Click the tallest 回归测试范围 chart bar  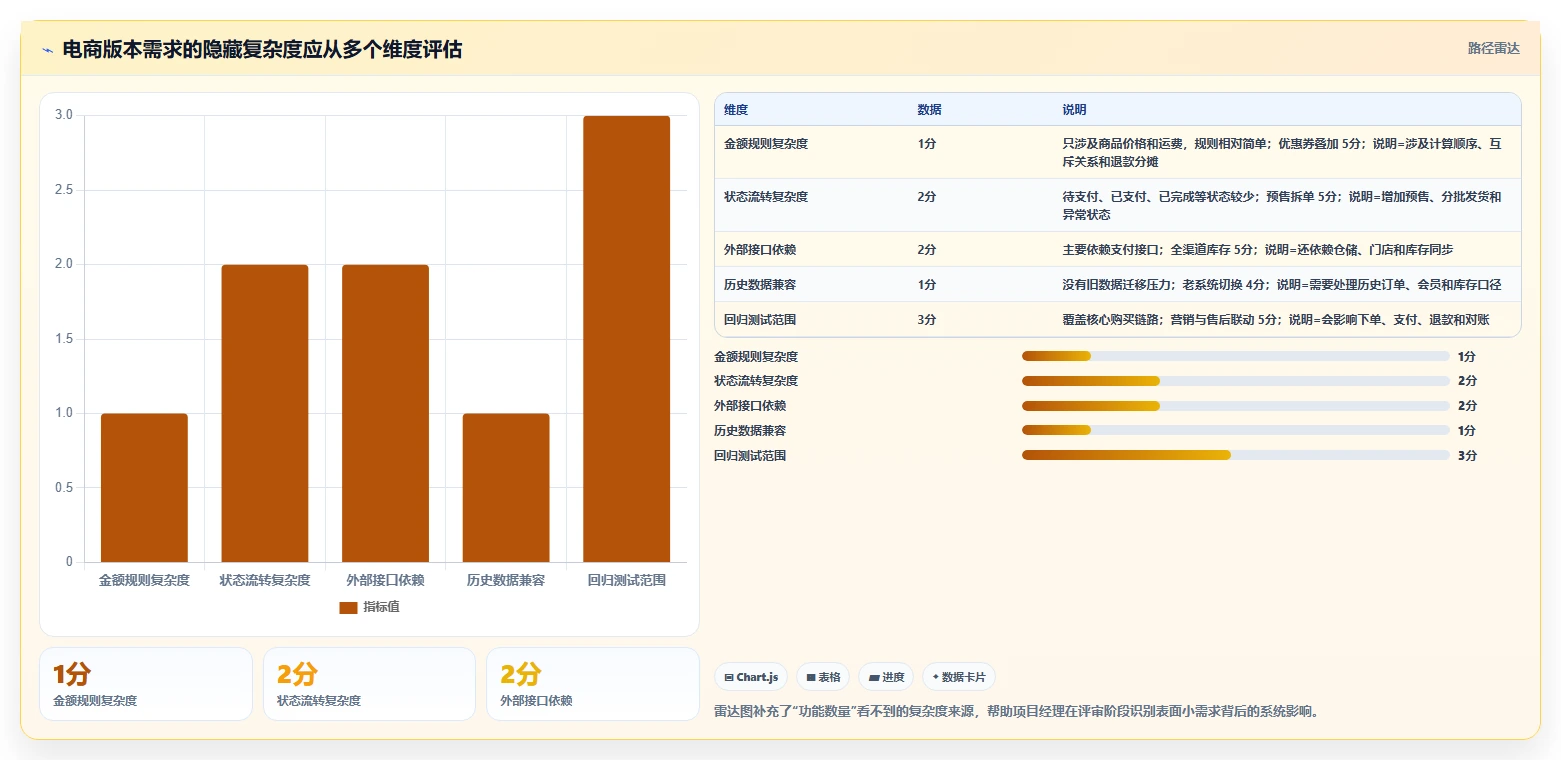626,339
